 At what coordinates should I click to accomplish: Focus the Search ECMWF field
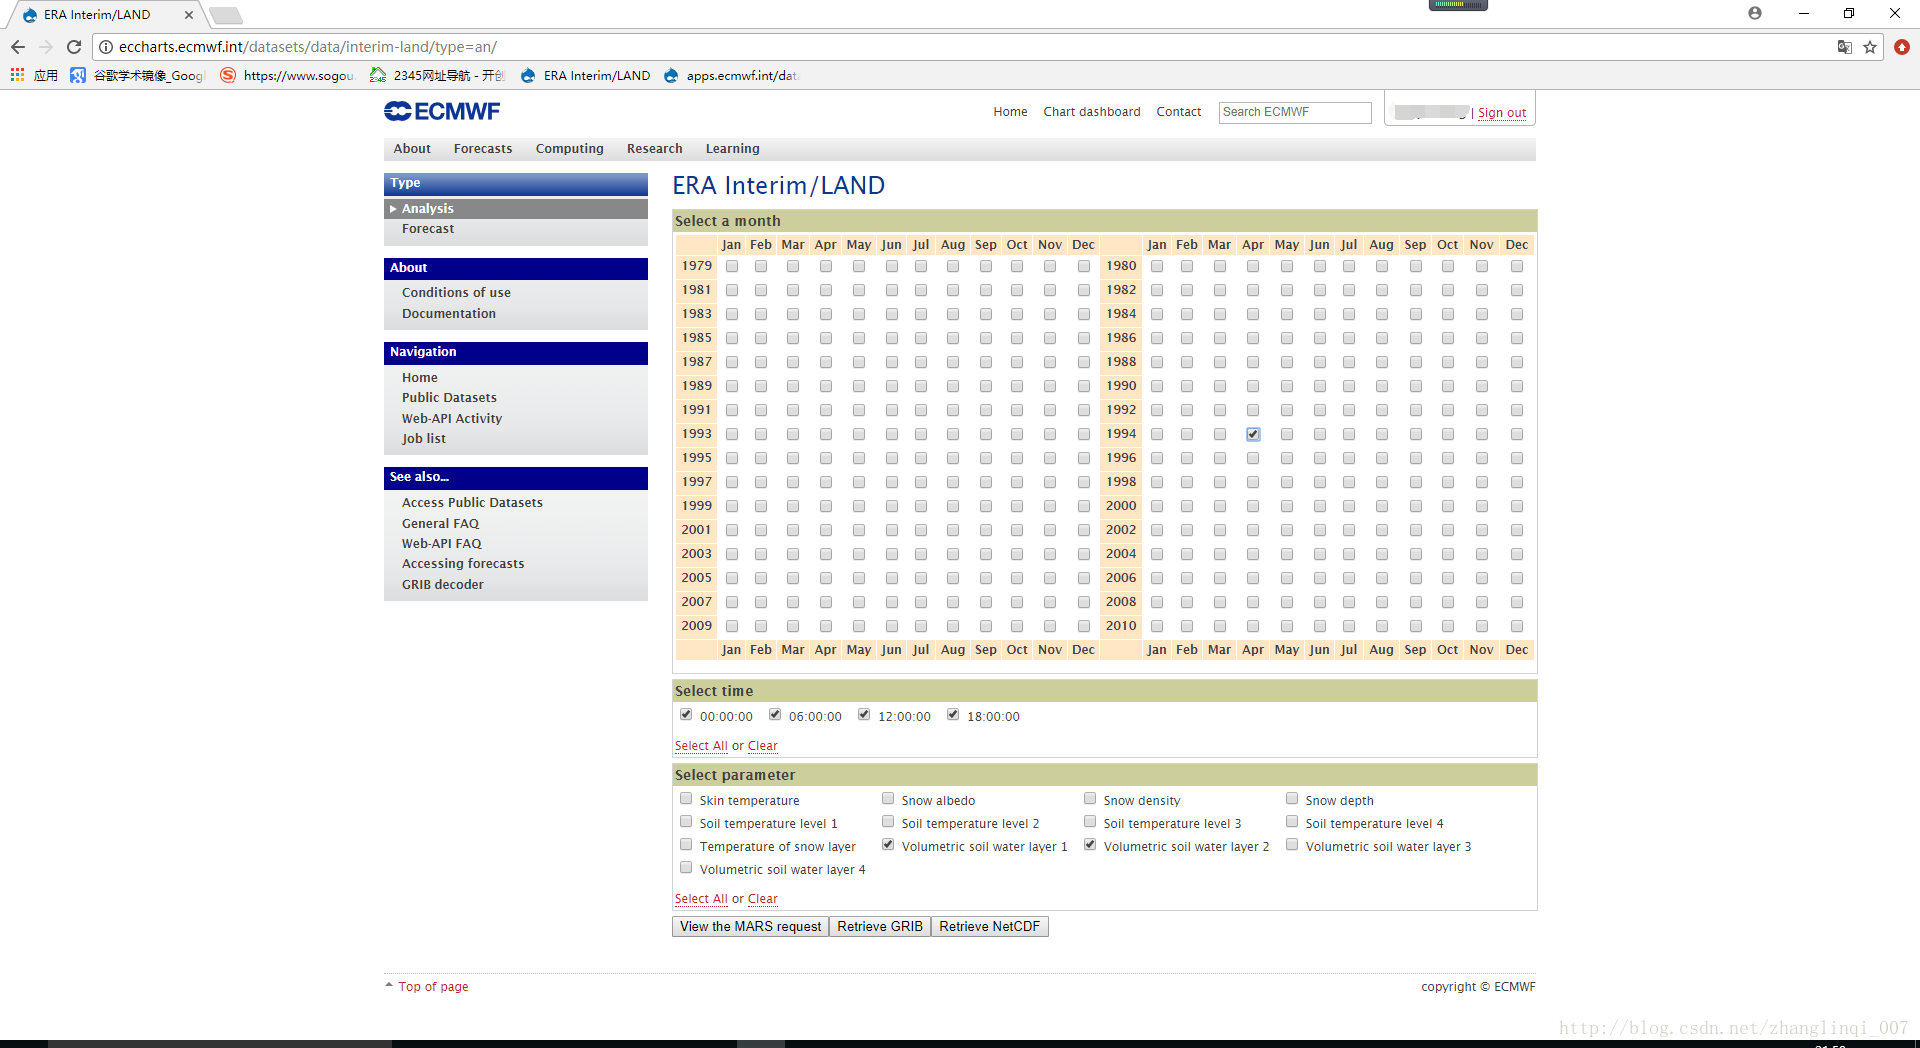click(x=1295, y=112)
